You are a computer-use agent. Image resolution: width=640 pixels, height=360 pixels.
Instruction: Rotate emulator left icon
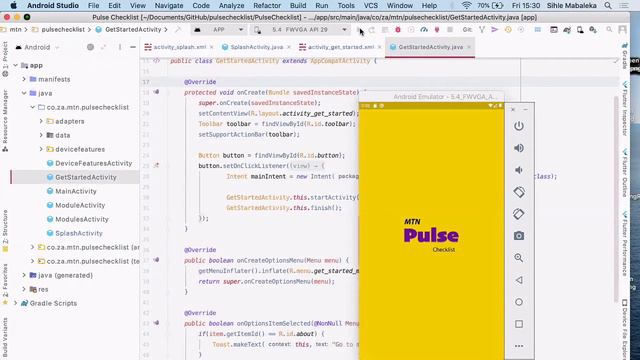[519, 192]
